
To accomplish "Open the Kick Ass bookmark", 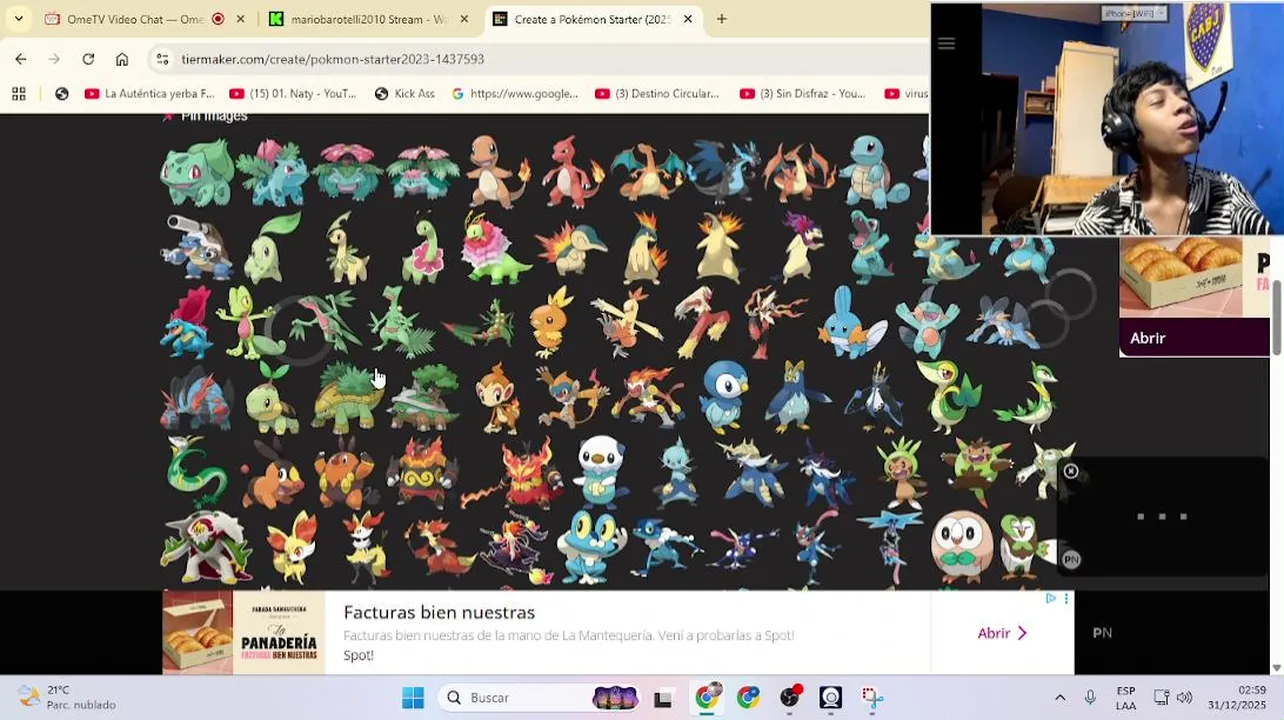I will click(x=404, y=93).
